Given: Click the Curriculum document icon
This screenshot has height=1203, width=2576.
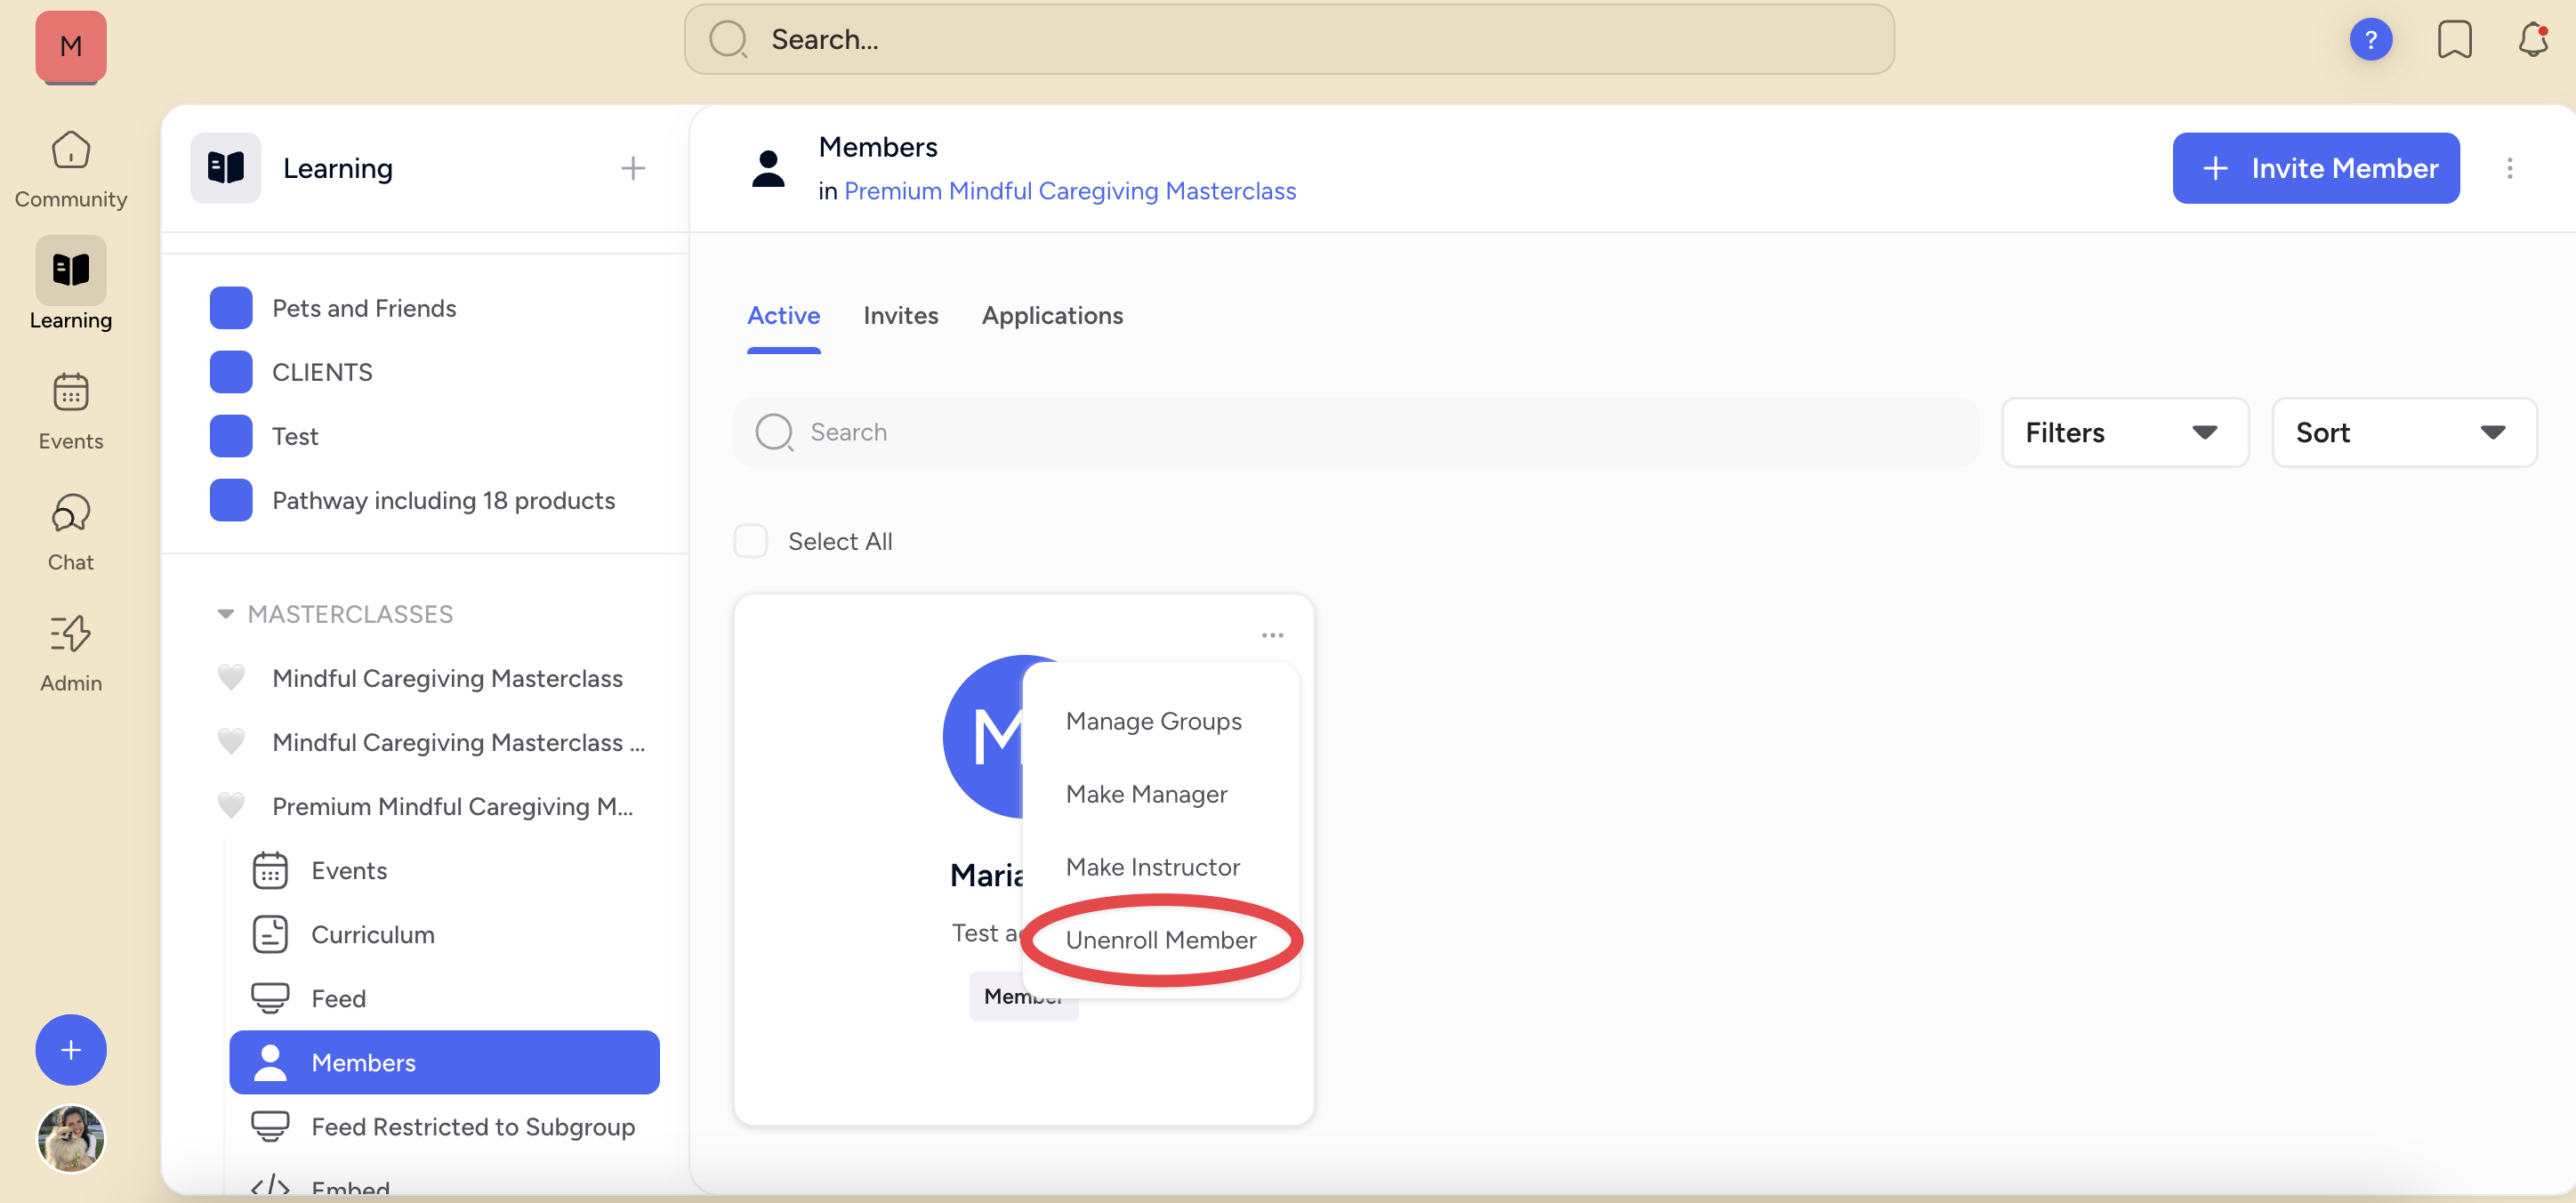Looking at the screenshot, I should (x=270, y=934).
